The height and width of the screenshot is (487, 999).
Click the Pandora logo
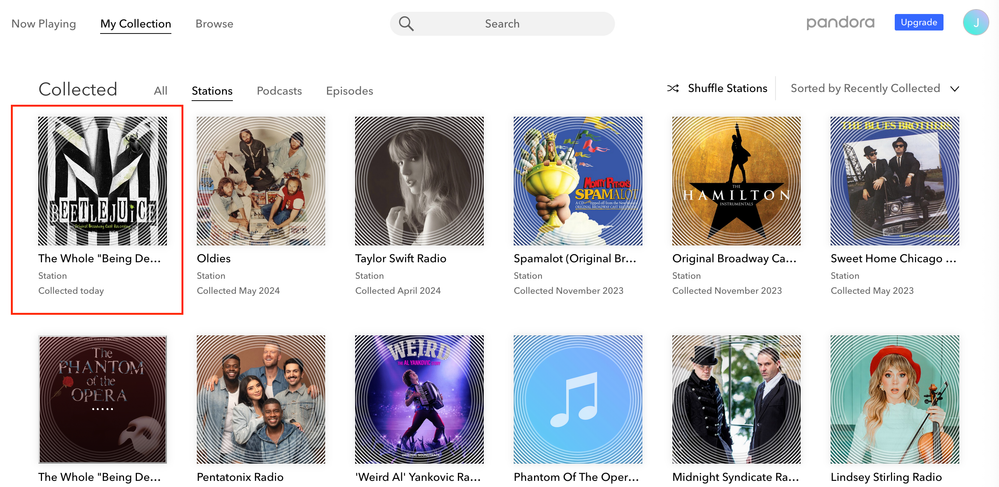(x=840, y=23)
